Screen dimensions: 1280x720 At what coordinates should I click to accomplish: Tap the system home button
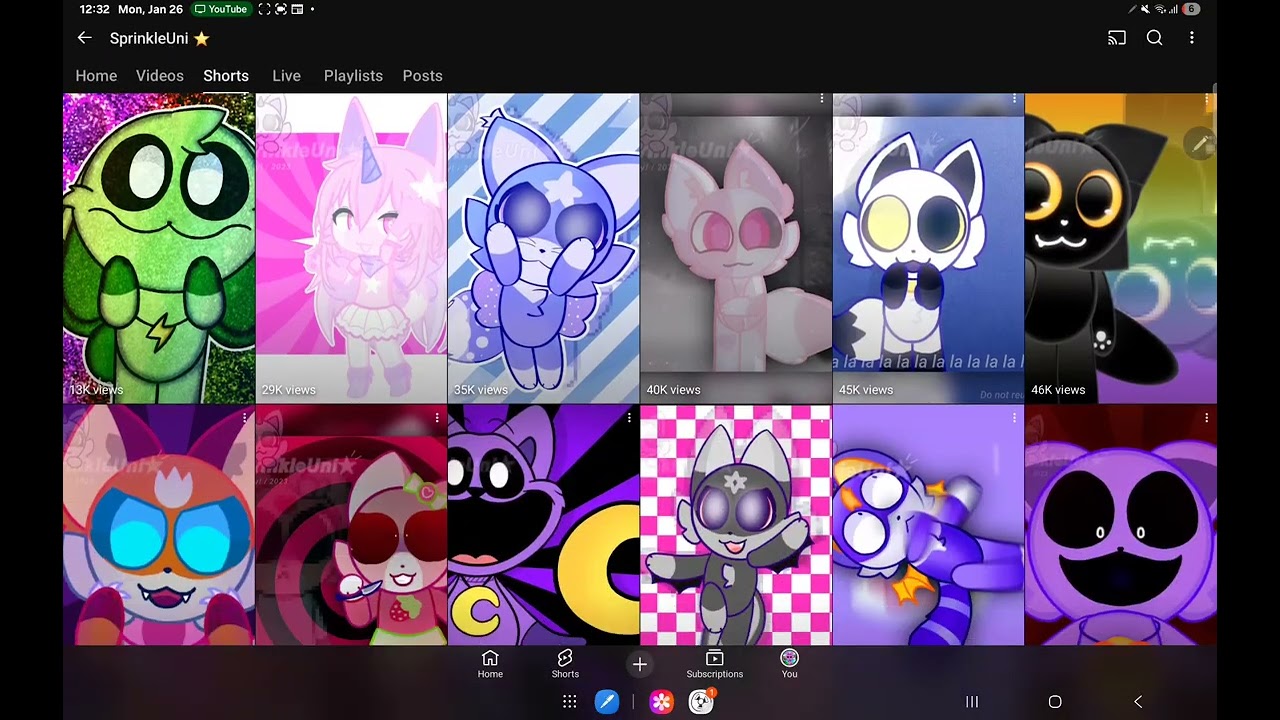(x=1055, y=702)
